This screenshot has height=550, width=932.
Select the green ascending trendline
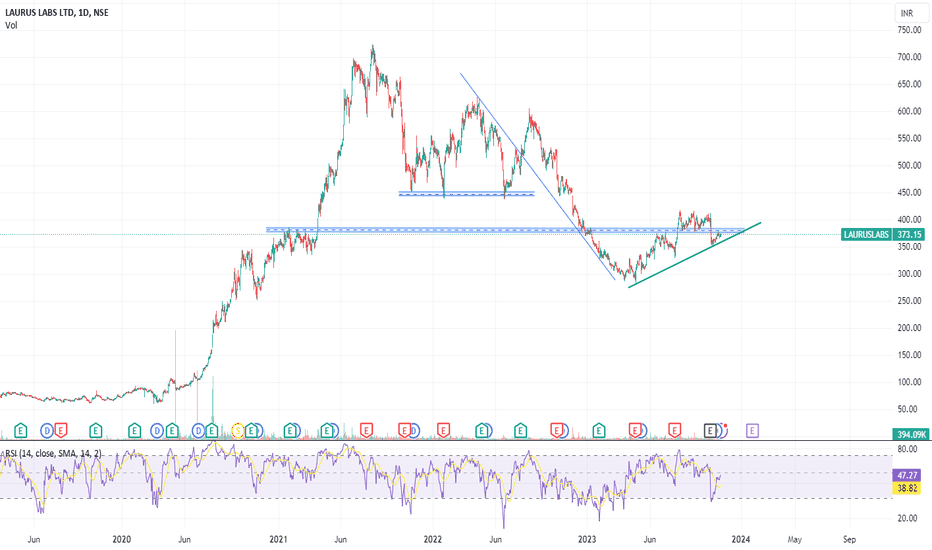(694, 255)
